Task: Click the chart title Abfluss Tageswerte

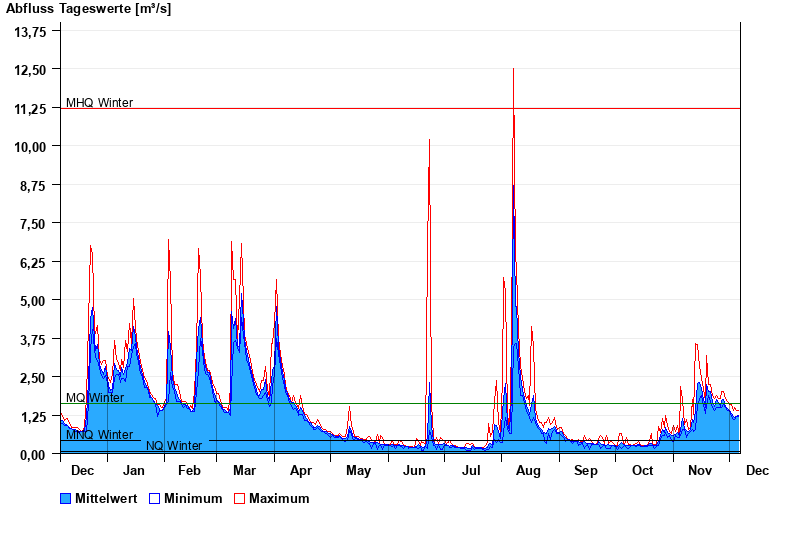Action: [81, 9]
